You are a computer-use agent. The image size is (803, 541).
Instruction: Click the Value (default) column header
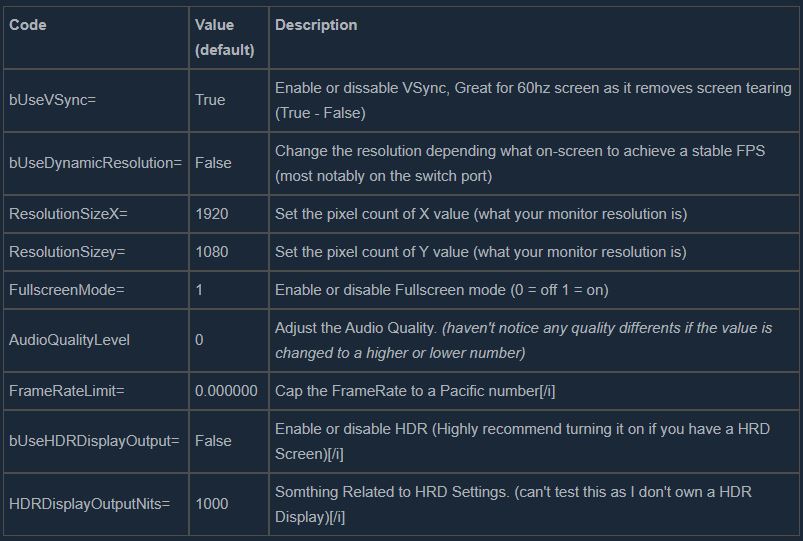tap(224, 37)
